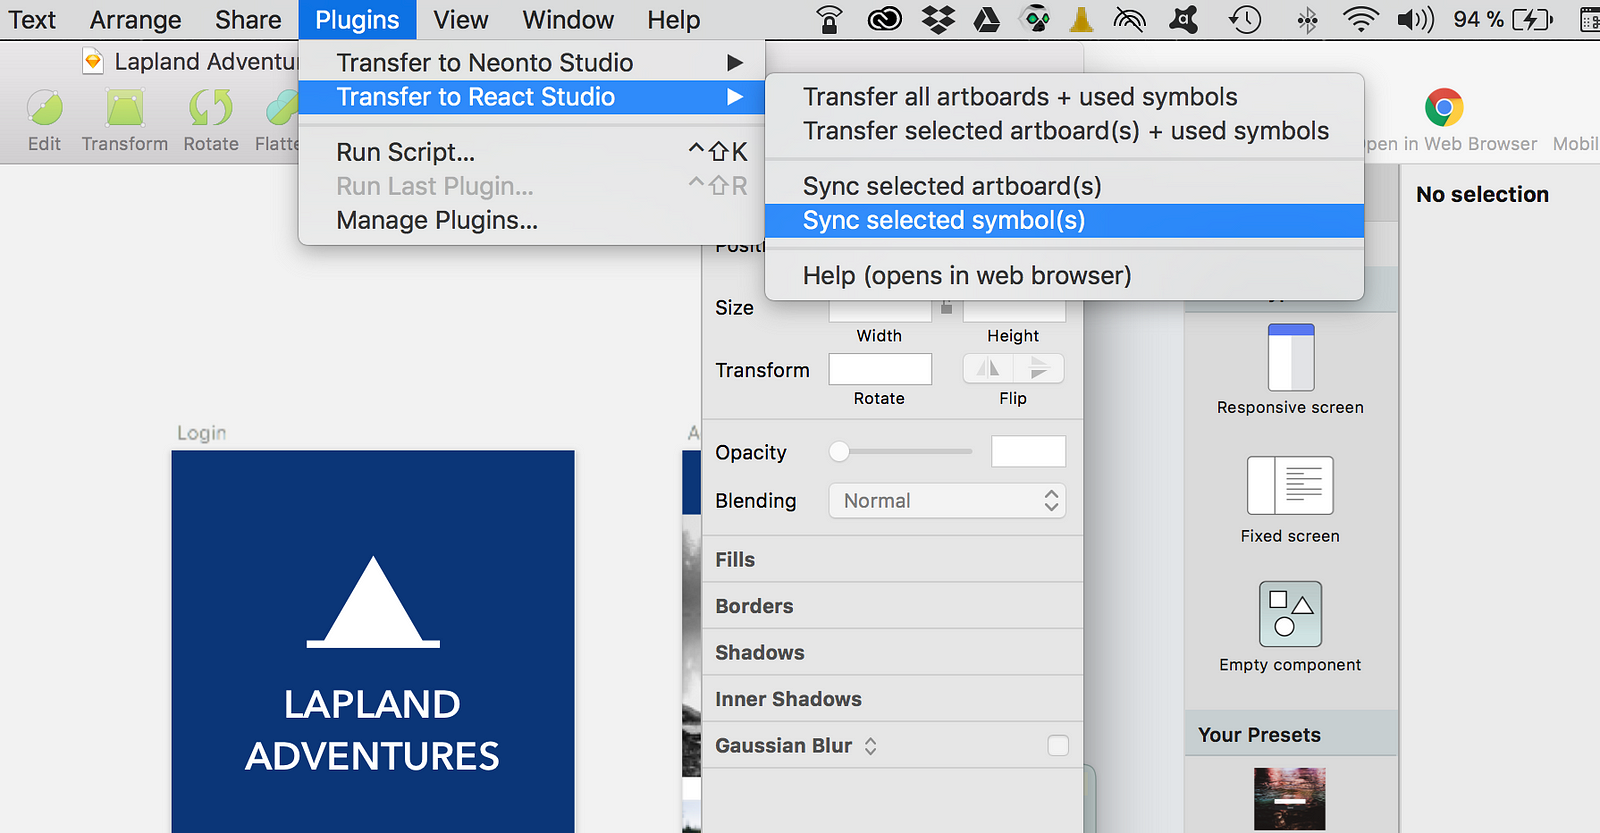
Task: Open the Blending mode dropdown
Action: point(947,501)
